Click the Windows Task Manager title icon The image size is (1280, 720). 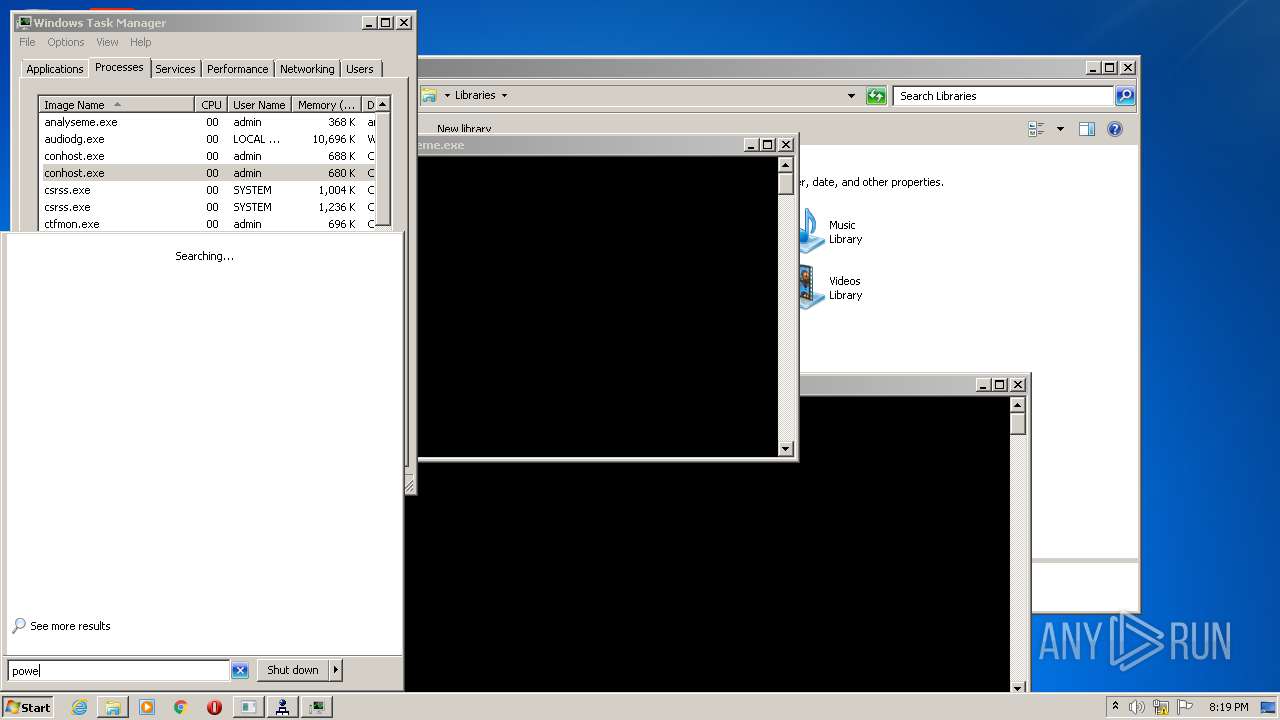24,22
